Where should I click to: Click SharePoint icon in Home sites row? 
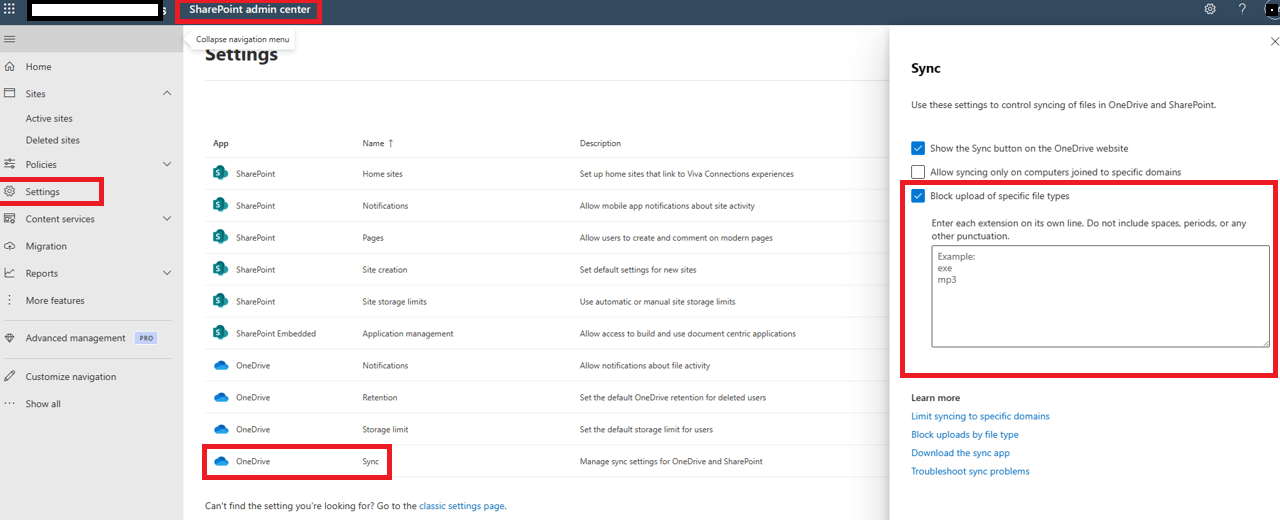click(x=221, y=173)
